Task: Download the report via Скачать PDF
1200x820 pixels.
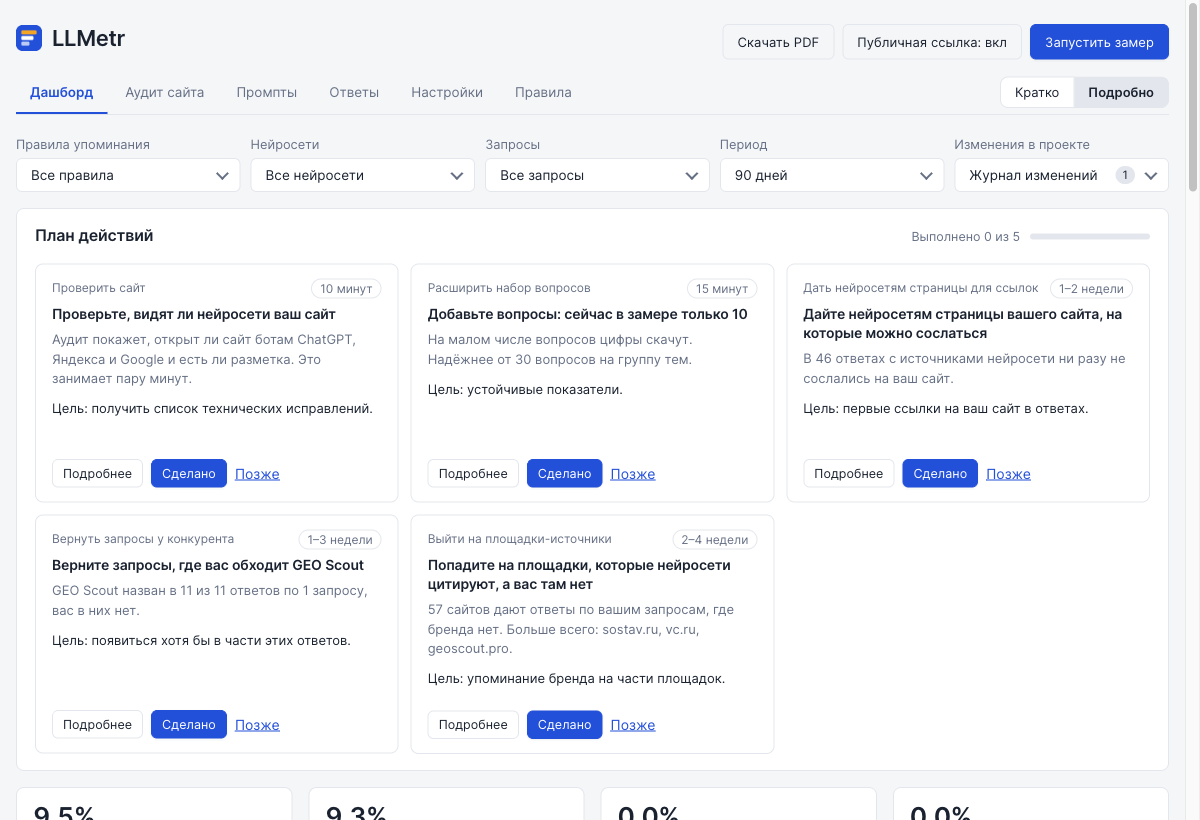Action: click(778, 42)
